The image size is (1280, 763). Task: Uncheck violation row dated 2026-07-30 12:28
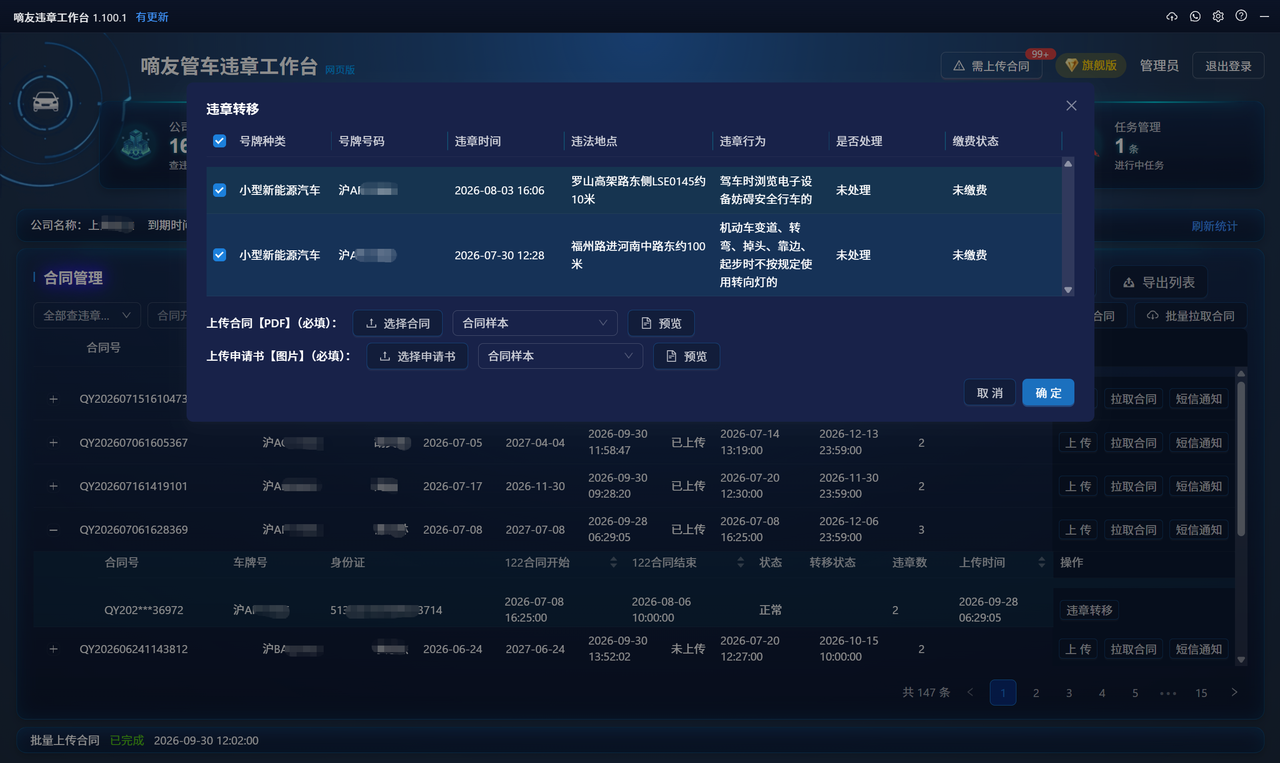[x=220, y=255]
